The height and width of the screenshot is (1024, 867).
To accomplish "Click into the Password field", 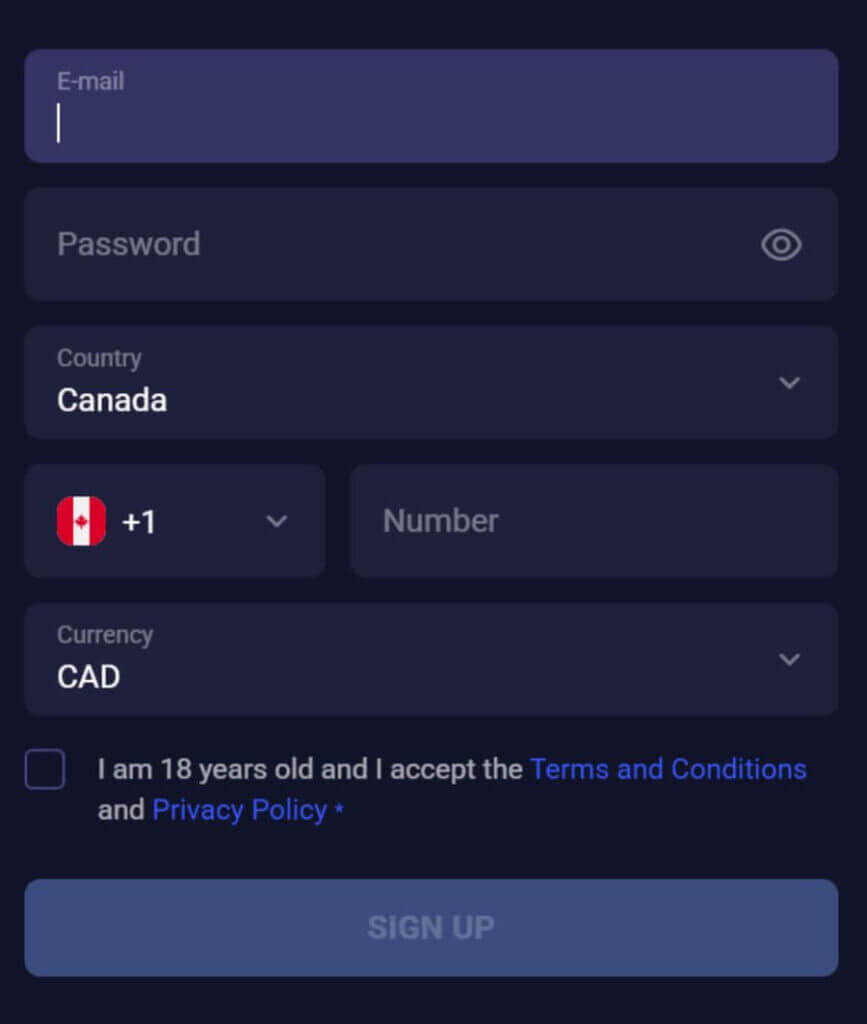I will (x=400, y=244).
